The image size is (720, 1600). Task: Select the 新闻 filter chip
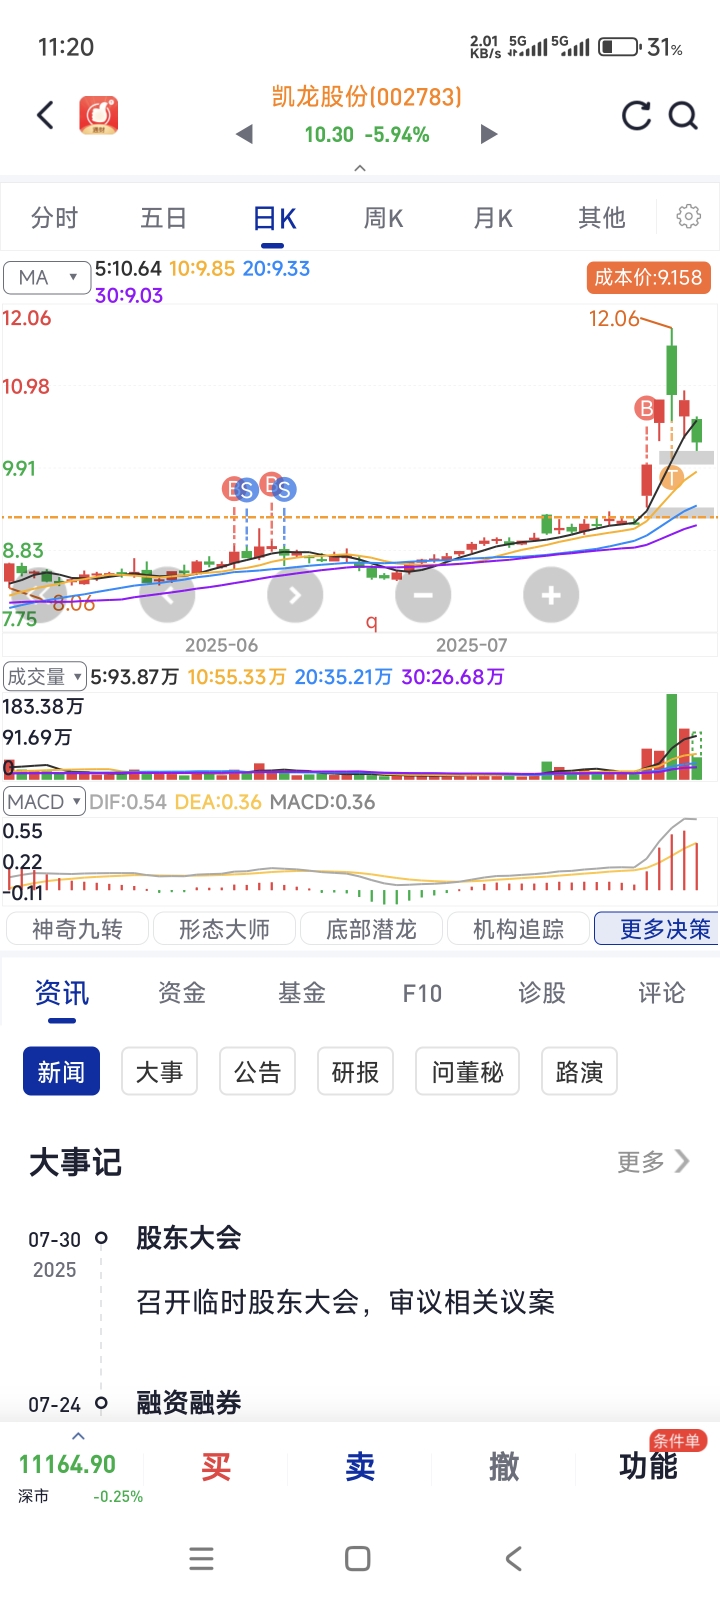[61, 1072]
